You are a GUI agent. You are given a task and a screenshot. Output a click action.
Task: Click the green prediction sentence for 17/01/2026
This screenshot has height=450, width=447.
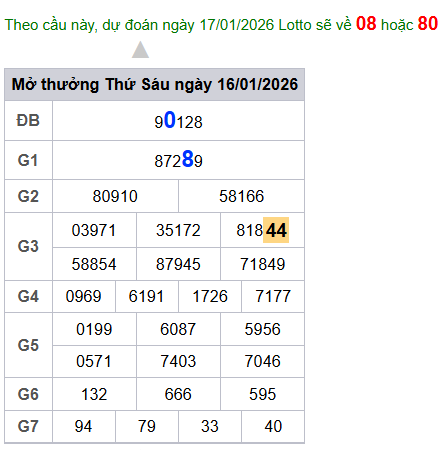221,24
